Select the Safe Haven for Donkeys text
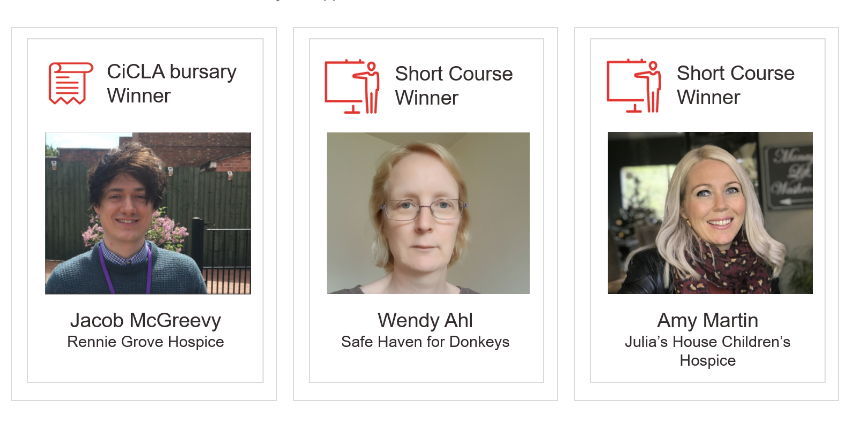Image resolution: width=850 pixels, height=422 pixels. pos(425,342)
